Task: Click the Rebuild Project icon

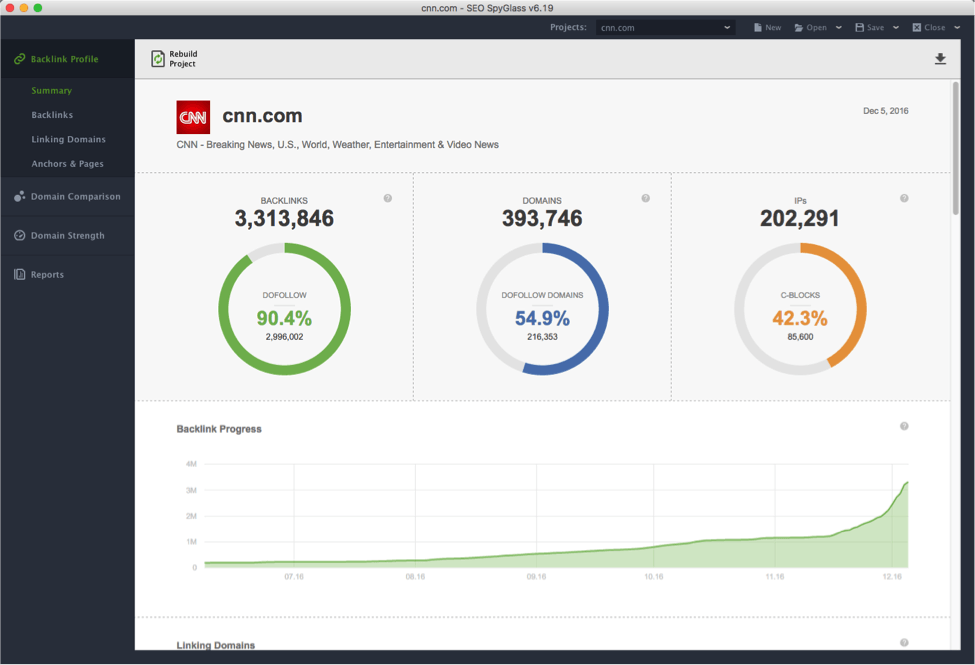Action: [x=158, y=59]
